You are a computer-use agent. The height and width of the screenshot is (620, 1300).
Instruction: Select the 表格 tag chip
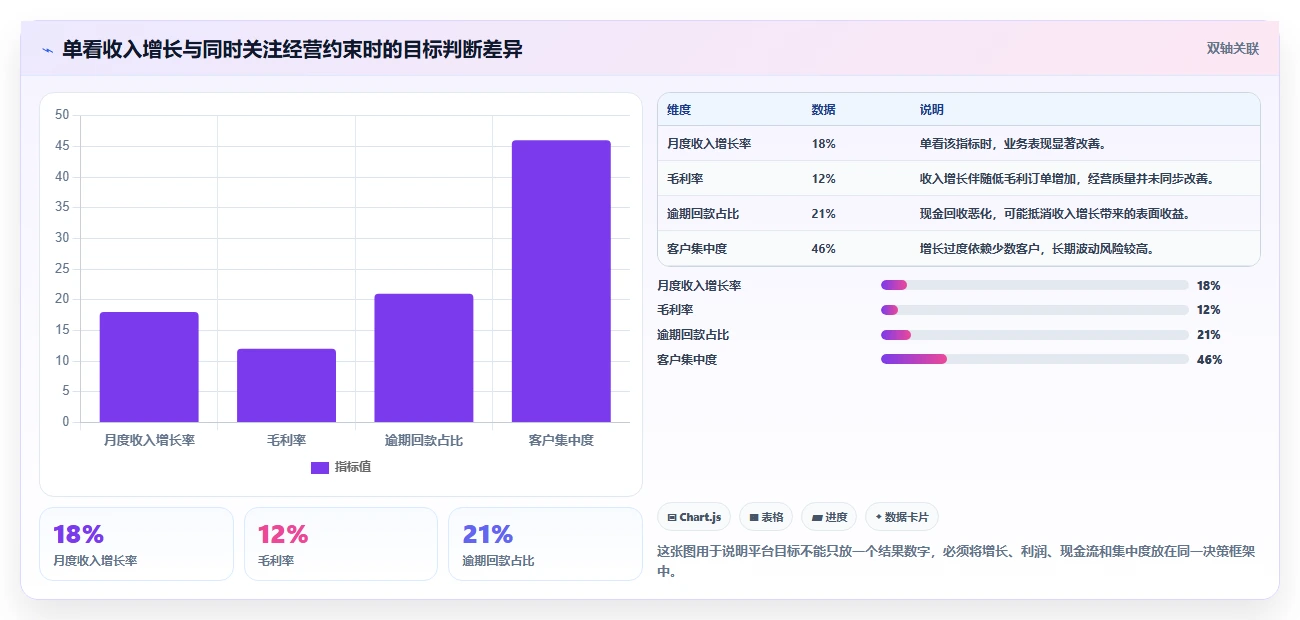[766, 517]
